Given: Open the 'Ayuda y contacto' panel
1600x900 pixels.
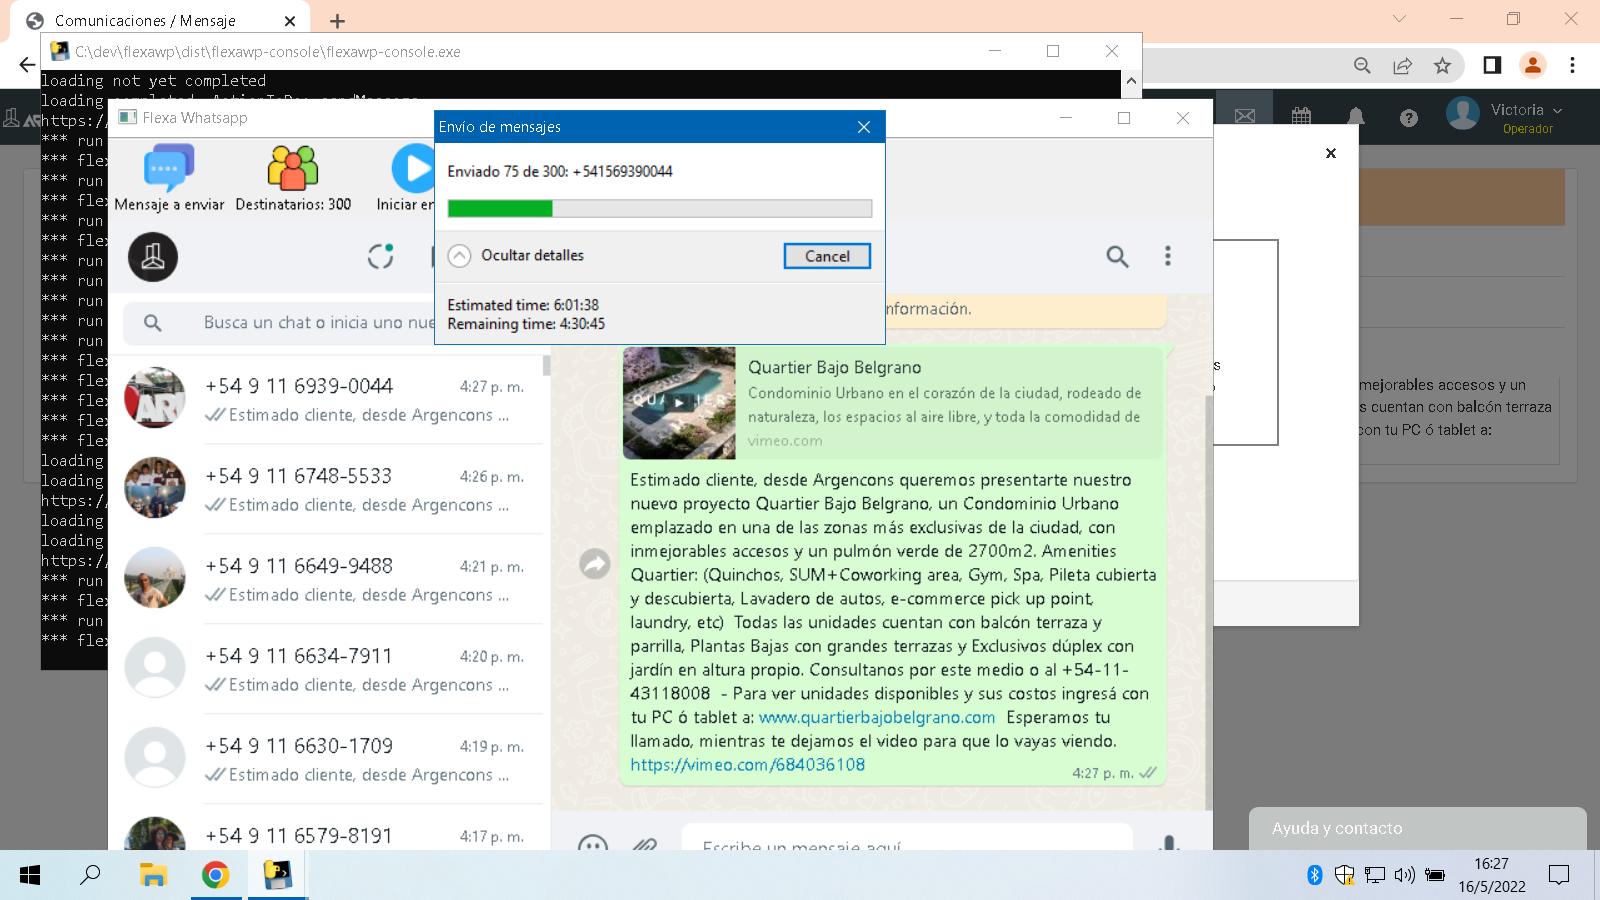Looking at the screenshot, I should [x=1418, y=829].
